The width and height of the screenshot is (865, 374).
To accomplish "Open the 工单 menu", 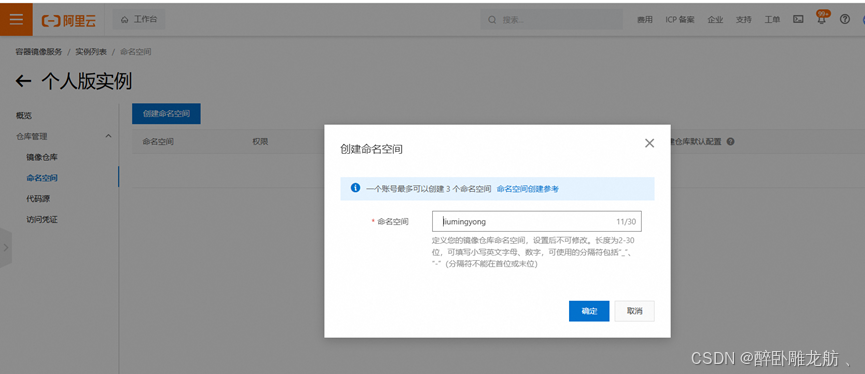I will (x=772, y=20).
